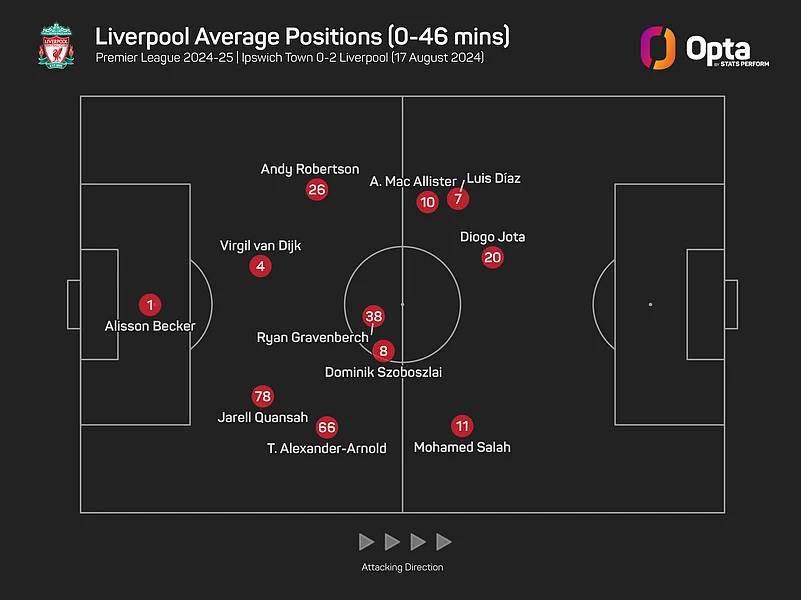This screenshot has width=801, height=600.
Task: Click Szoboszlai's number 8 marker
Action: pyautogui.click(x=383, y=351)
